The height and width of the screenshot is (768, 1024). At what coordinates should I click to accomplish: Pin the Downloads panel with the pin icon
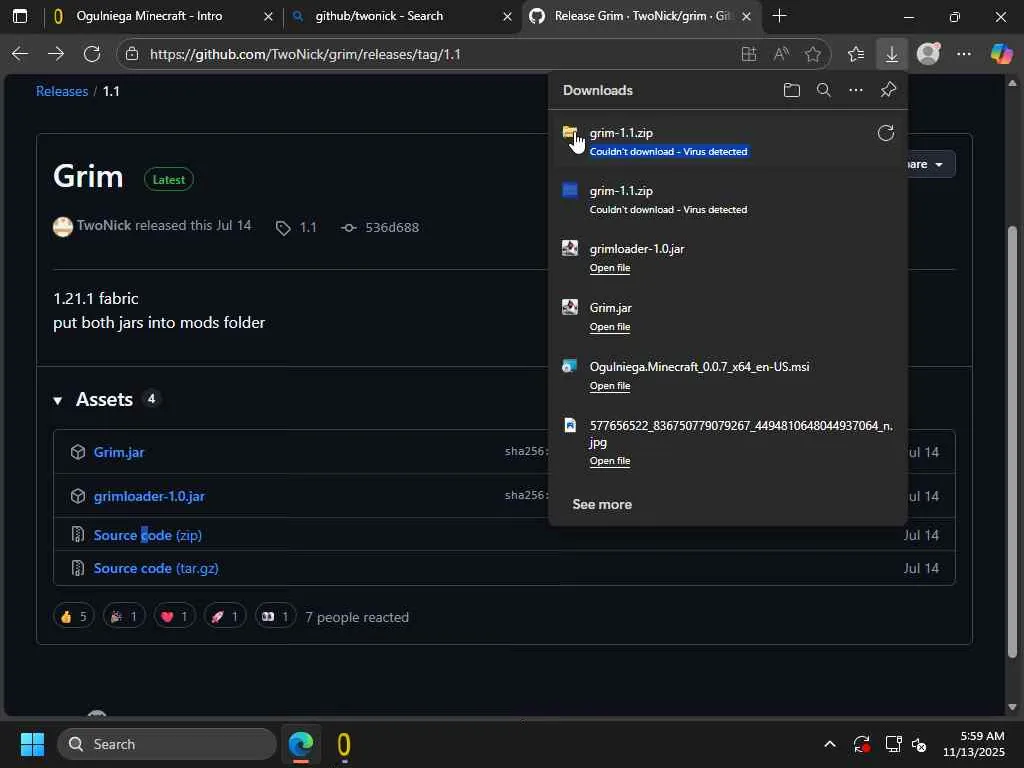tap(888, 90)
